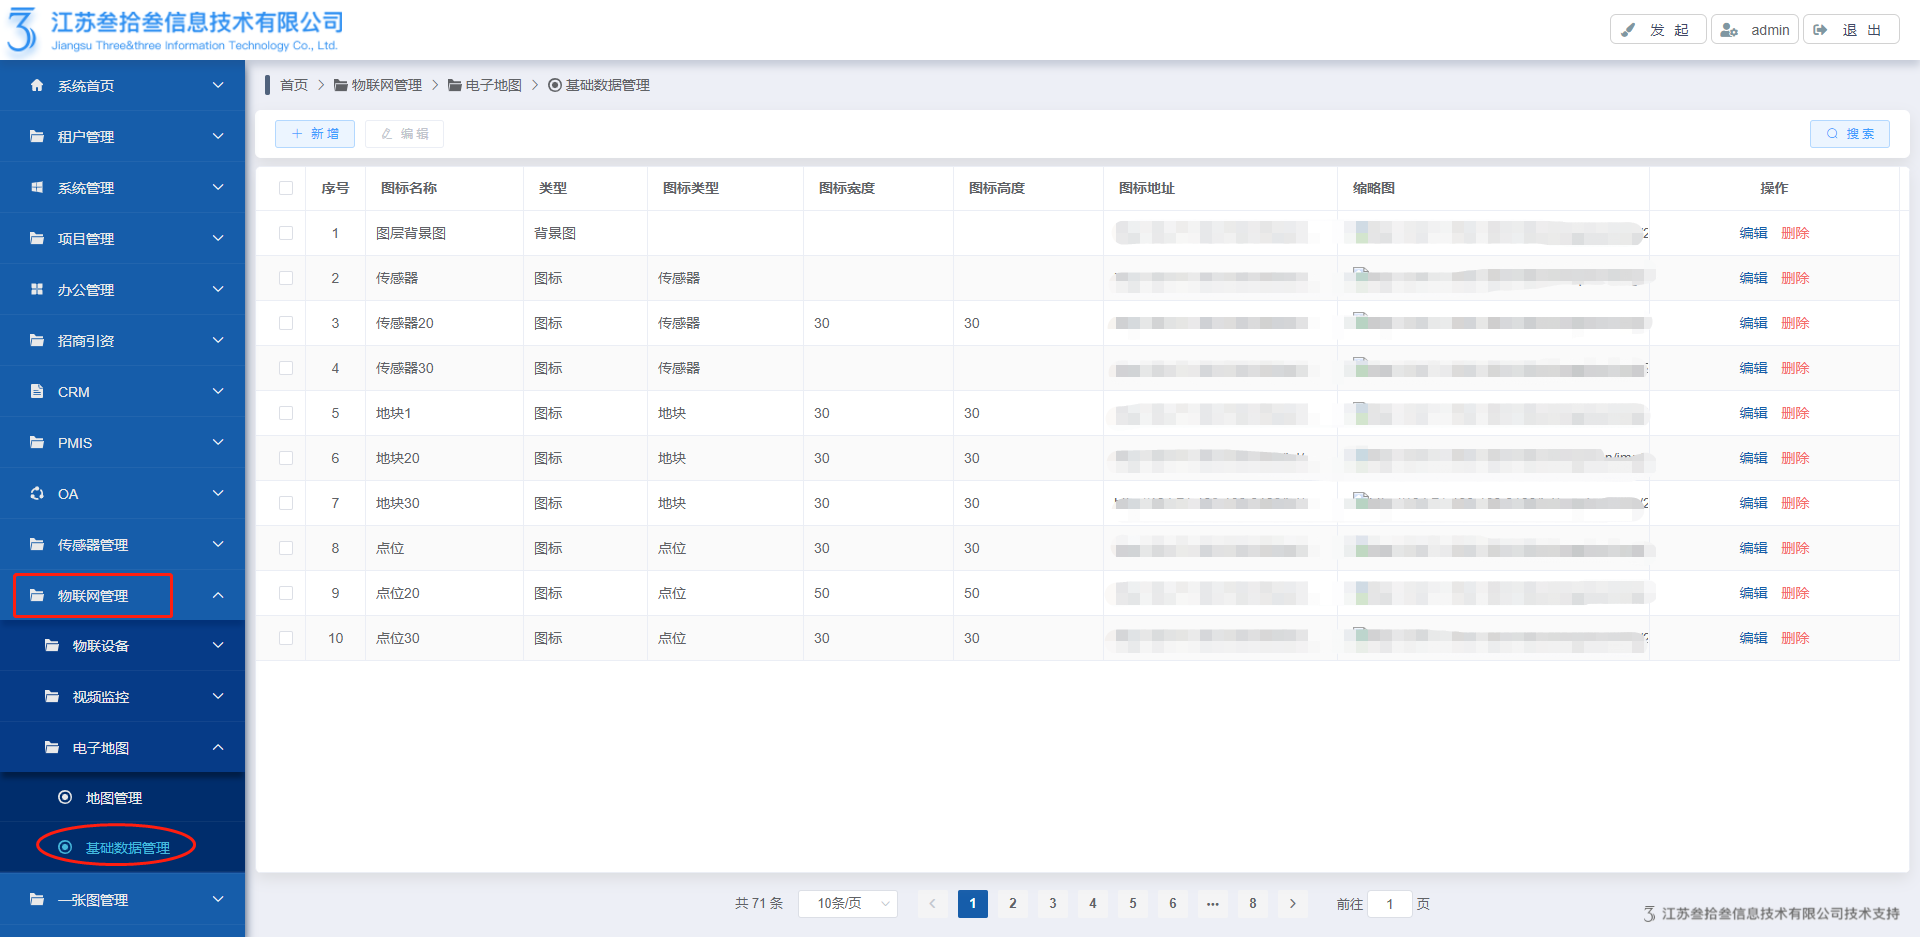Check the select-all checkbox in table header
Viewport: 1920px width, 937px height.
[x=286, y=188]
